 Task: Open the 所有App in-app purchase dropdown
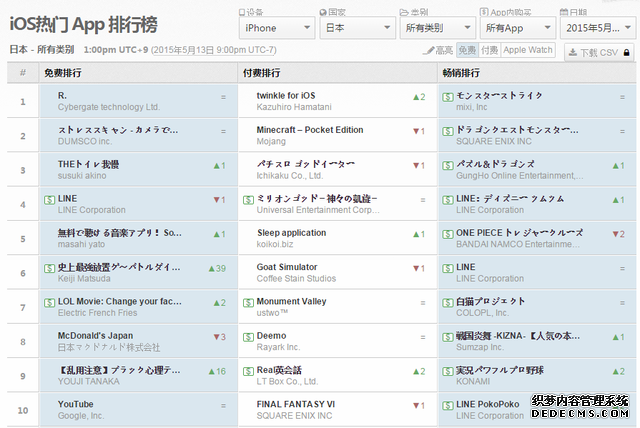[518, 28]
